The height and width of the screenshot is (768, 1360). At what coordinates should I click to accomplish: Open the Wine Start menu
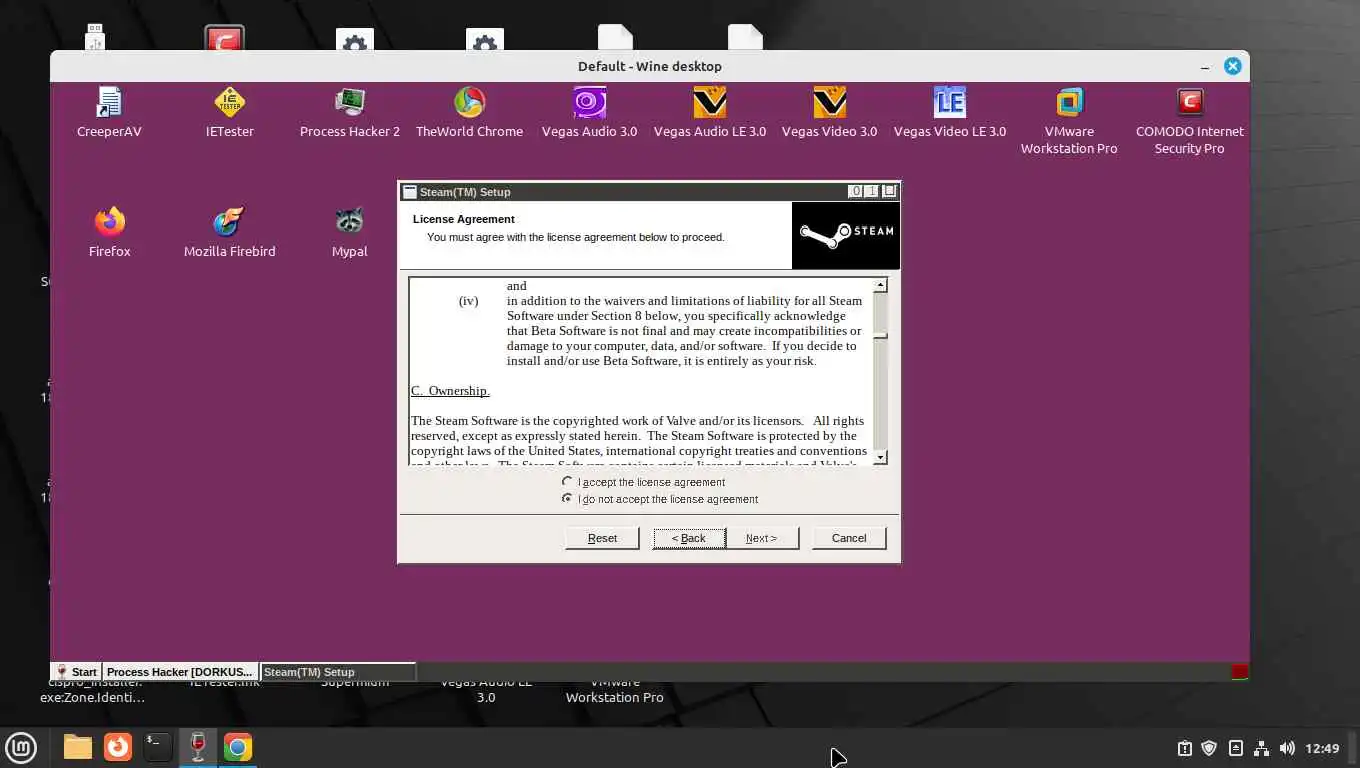[76, 672]
